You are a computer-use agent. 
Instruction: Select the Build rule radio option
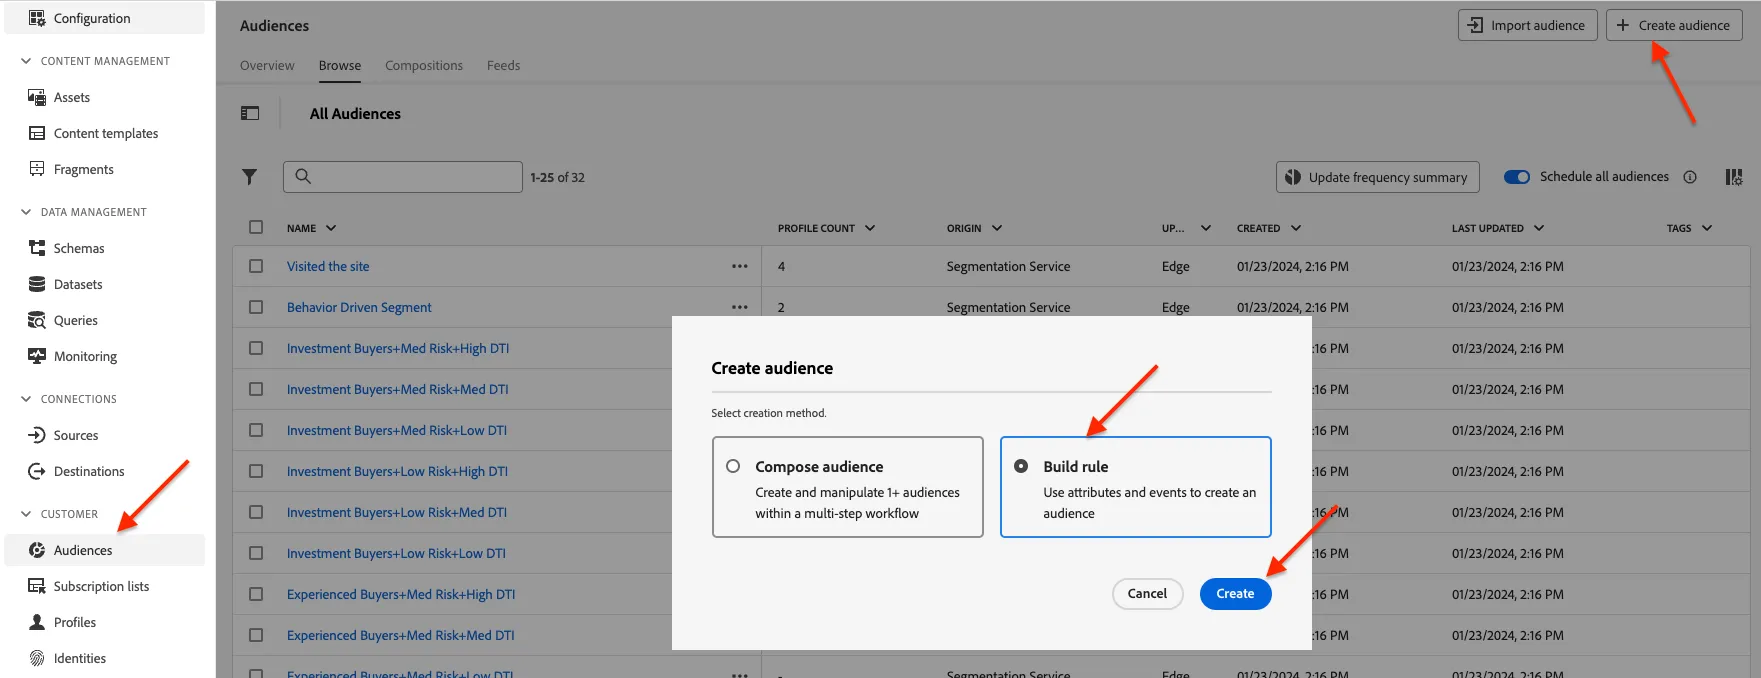[1021, 466]
